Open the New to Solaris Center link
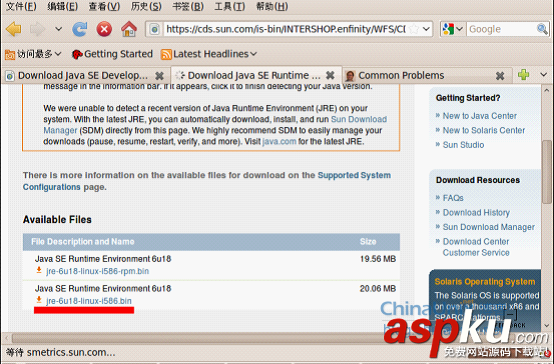This screenshot has height=364, width=554. point(484,130)
